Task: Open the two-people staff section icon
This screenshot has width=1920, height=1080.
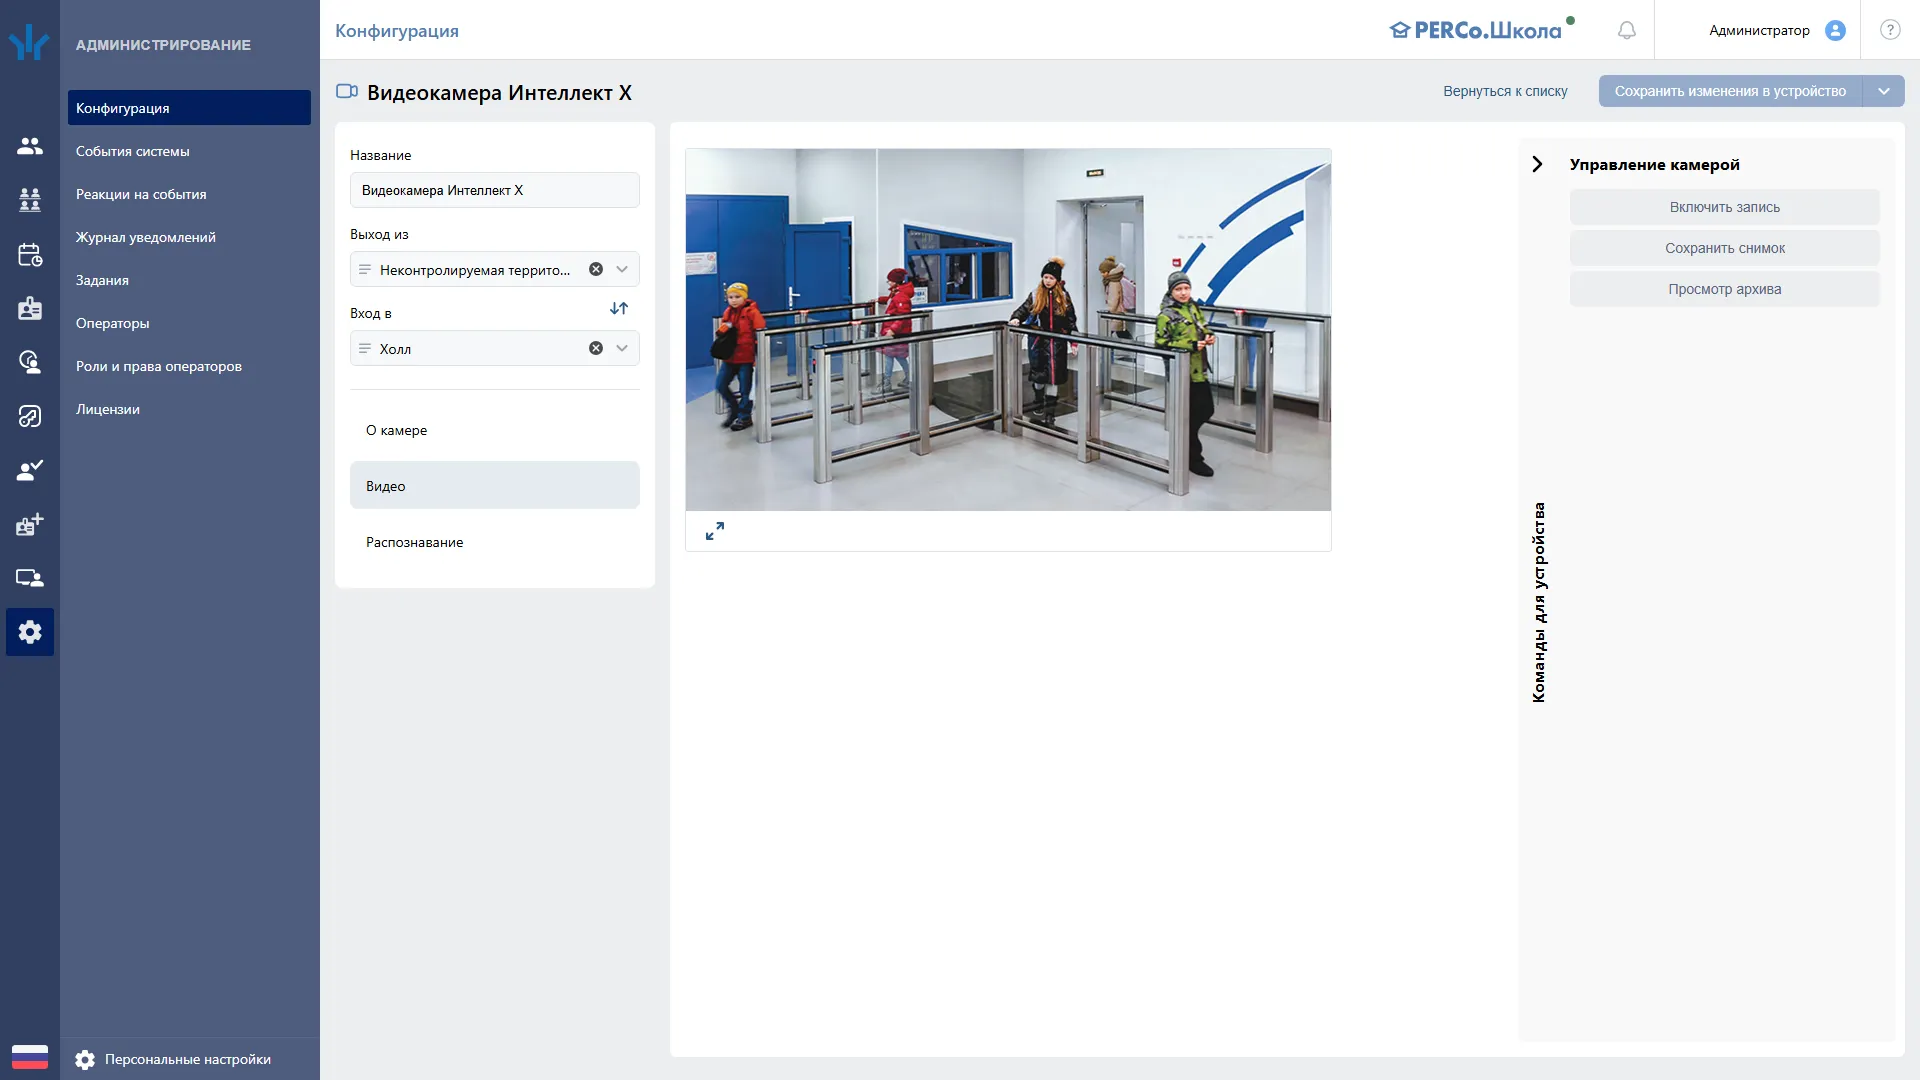Action: [x=30, y=146]
